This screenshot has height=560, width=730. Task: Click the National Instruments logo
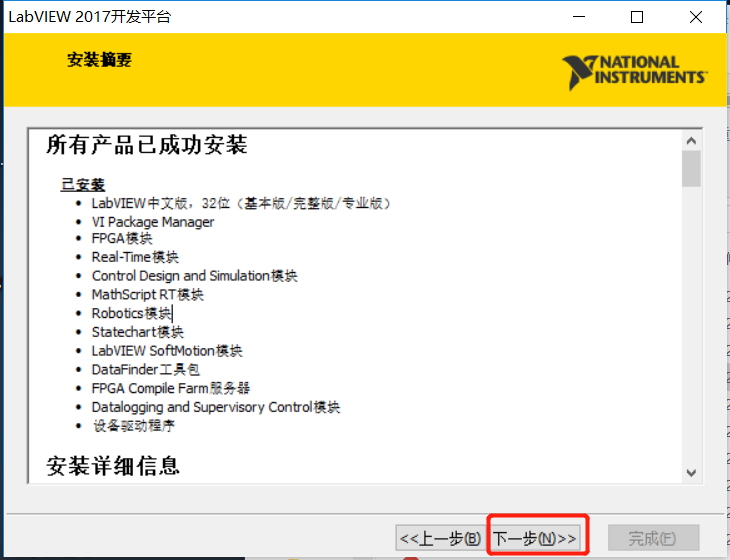coord(635,71)
